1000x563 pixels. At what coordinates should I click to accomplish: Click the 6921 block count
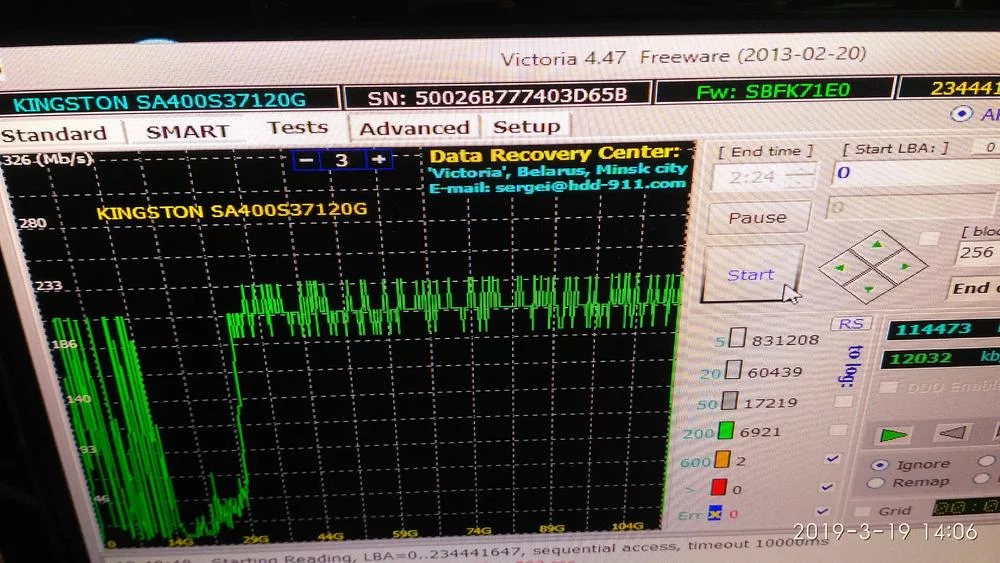pyautogui.click(x=760, y=432)
